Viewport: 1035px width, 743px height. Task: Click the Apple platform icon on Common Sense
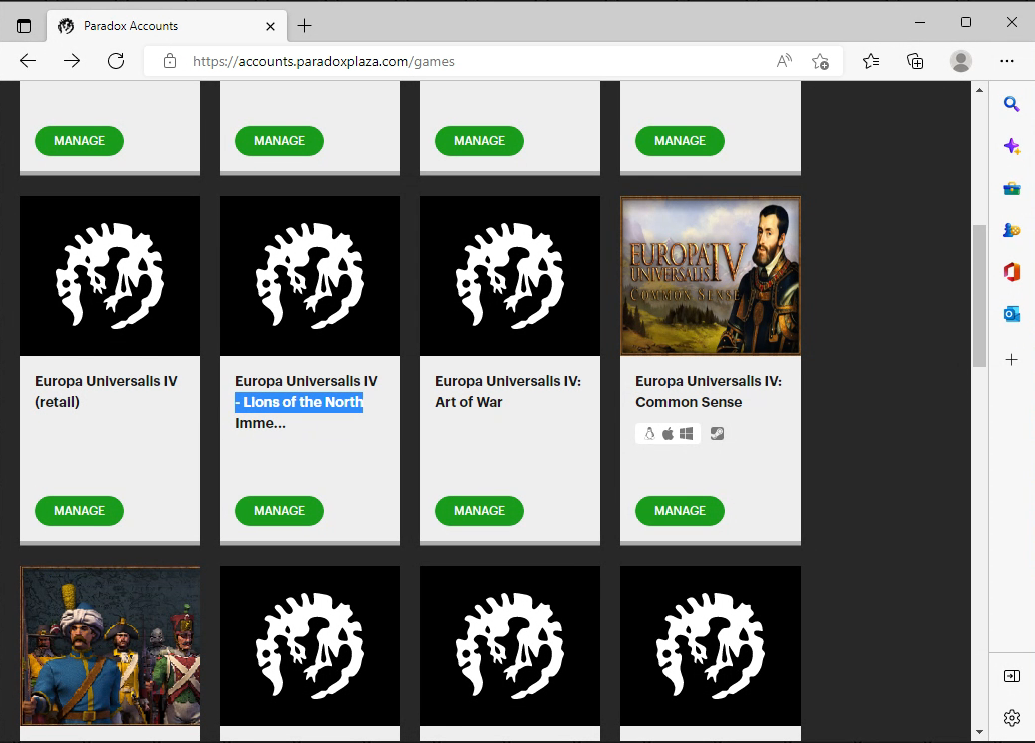pyautogui.click(x=668, y=434)
